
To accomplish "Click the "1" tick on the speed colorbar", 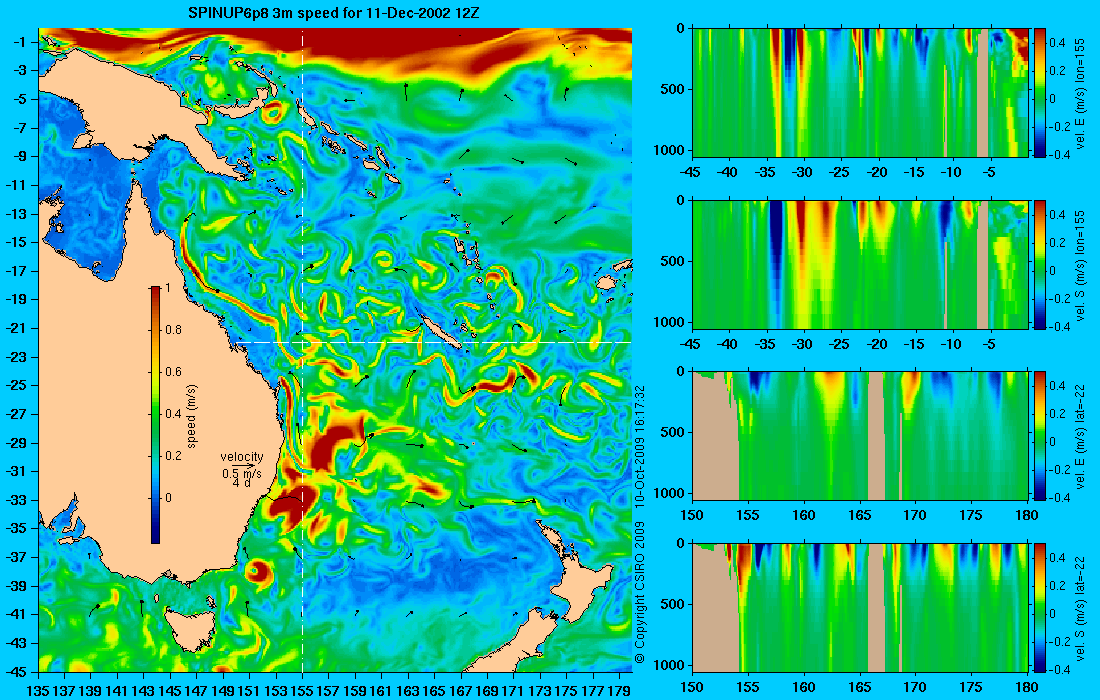I will 167,288.
